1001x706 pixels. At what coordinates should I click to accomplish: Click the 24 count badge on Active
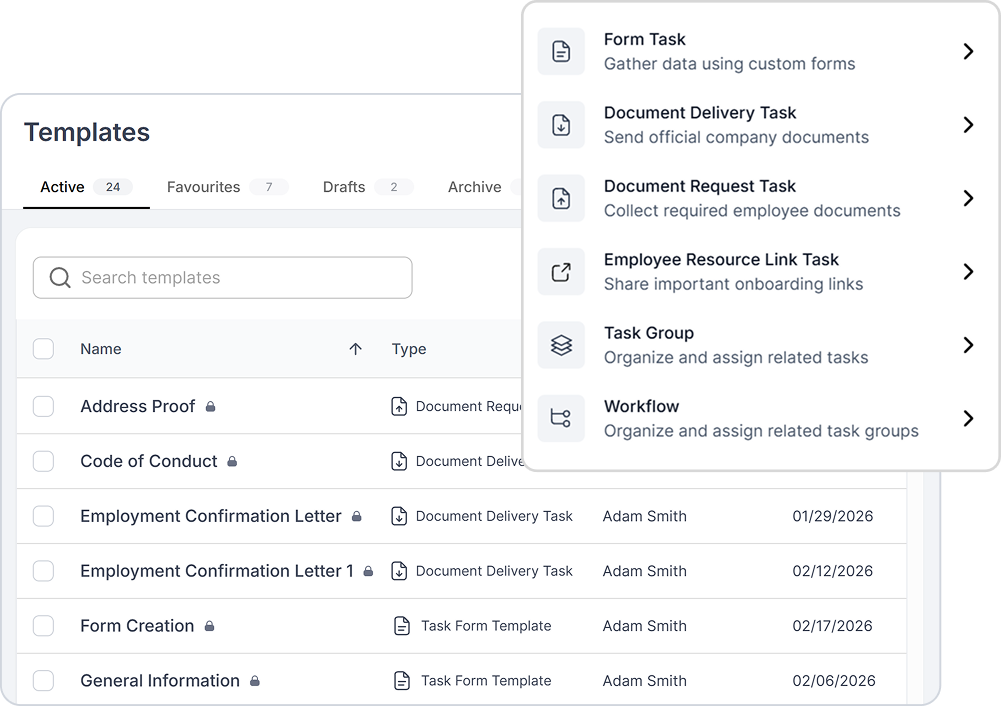pyautogui.click(x=113, y=187)
